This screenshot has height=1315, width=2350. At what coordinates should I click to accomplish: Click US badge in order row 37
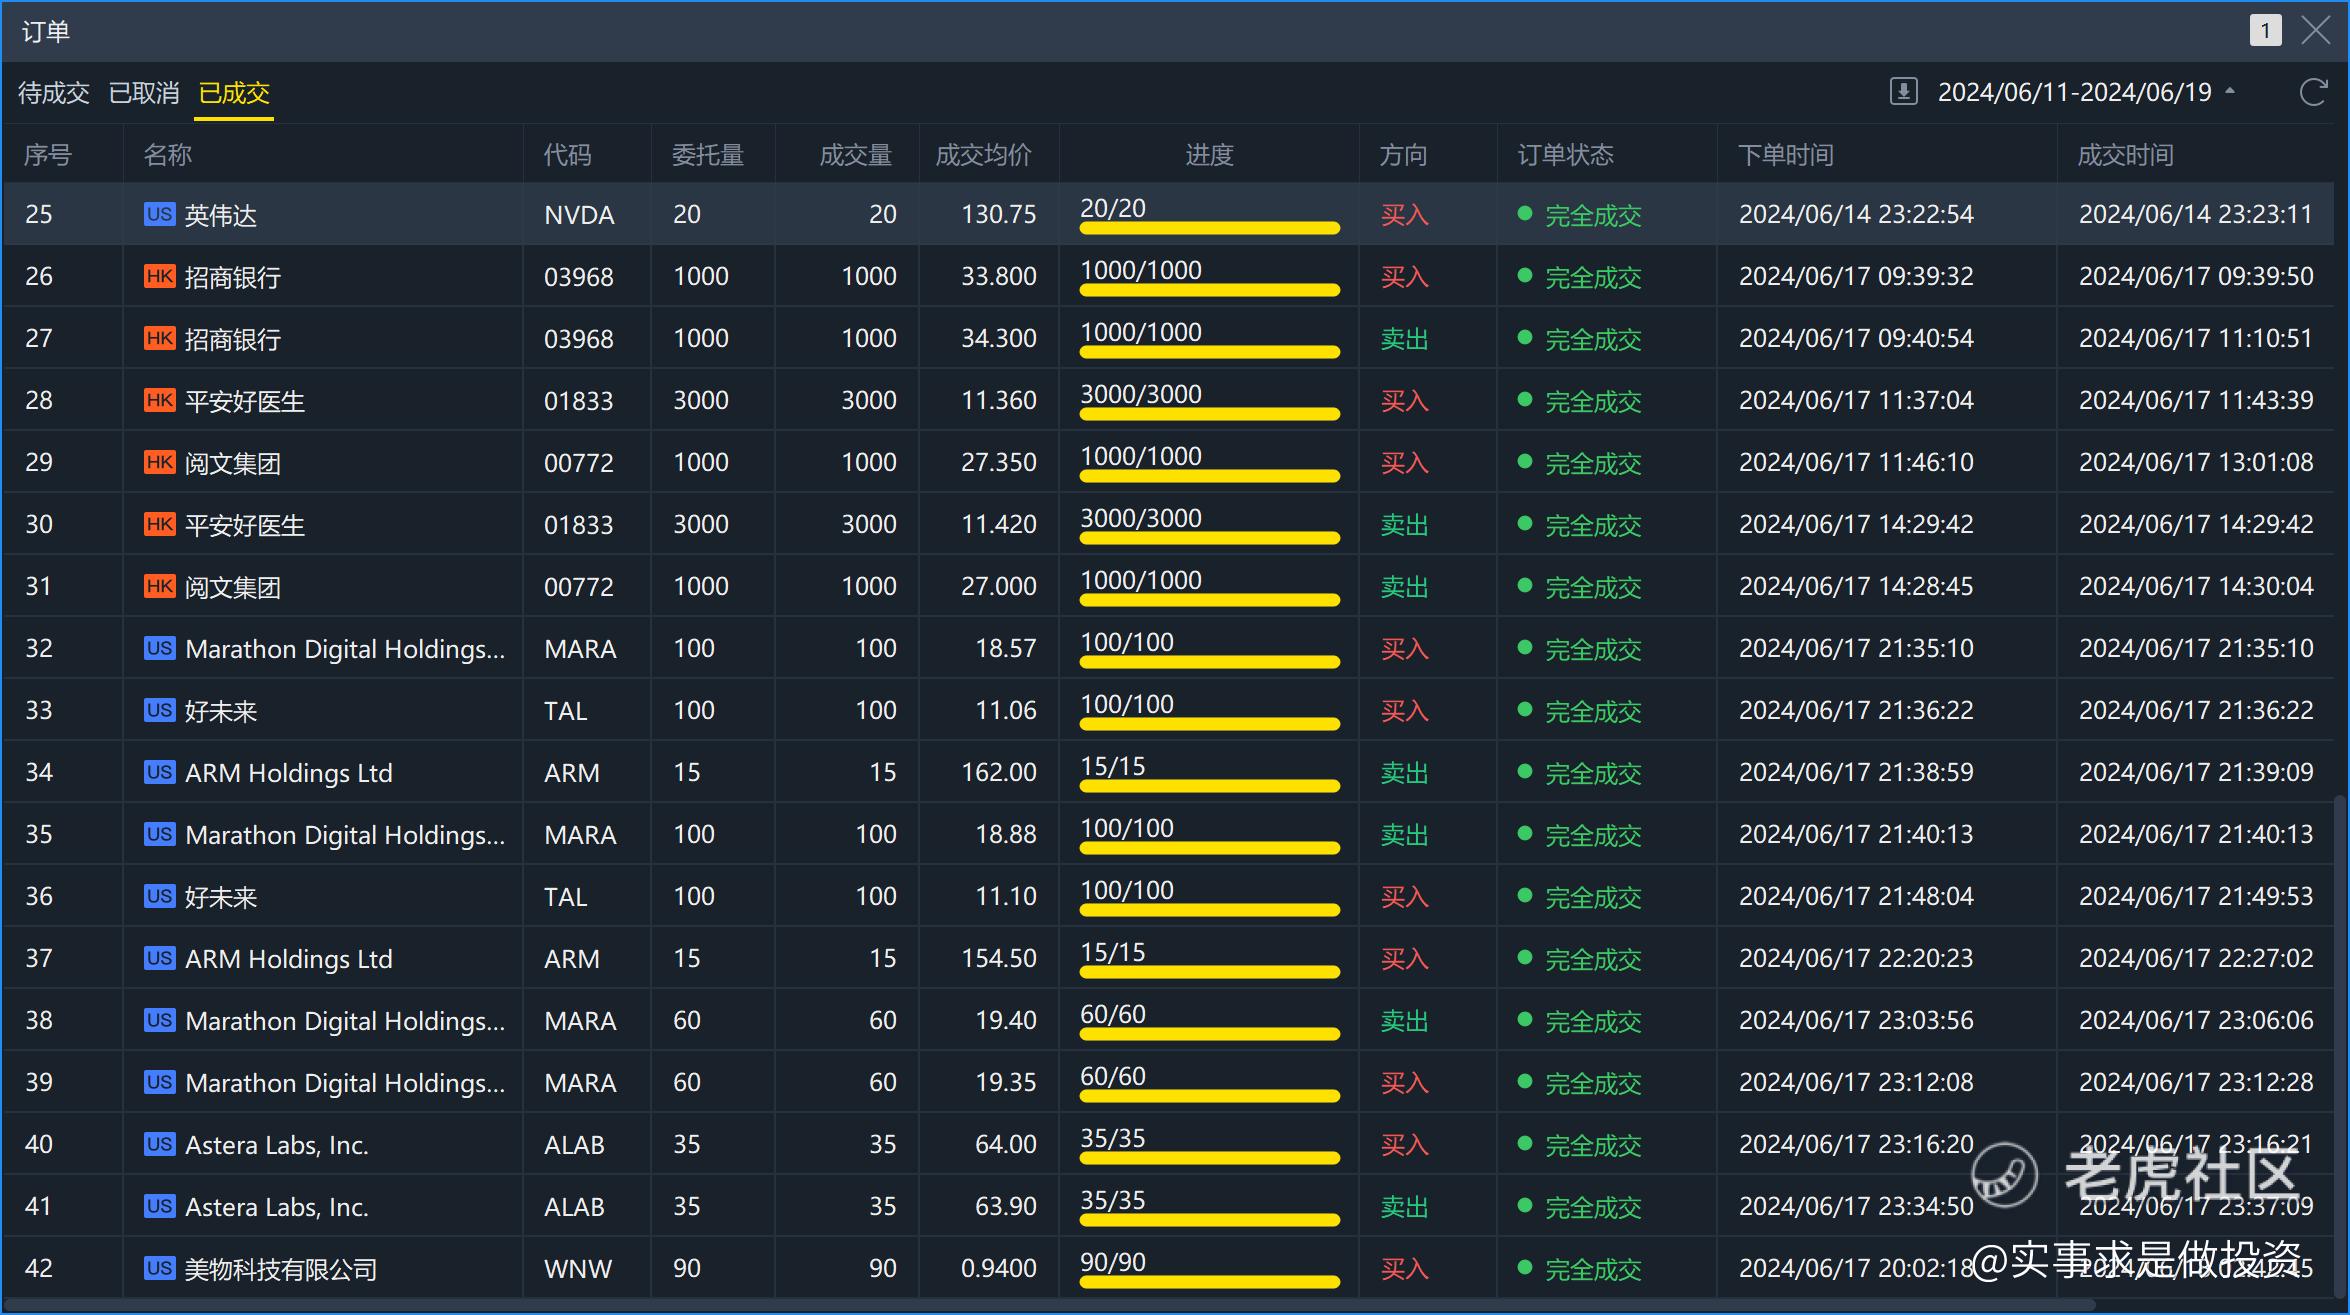coord(160,958)
